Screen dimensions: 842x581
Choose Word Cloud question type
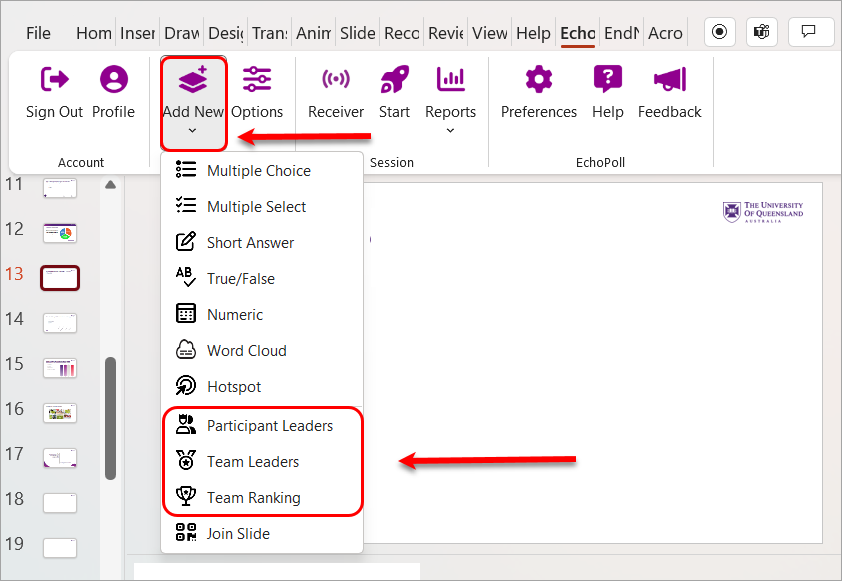[246, 351]
